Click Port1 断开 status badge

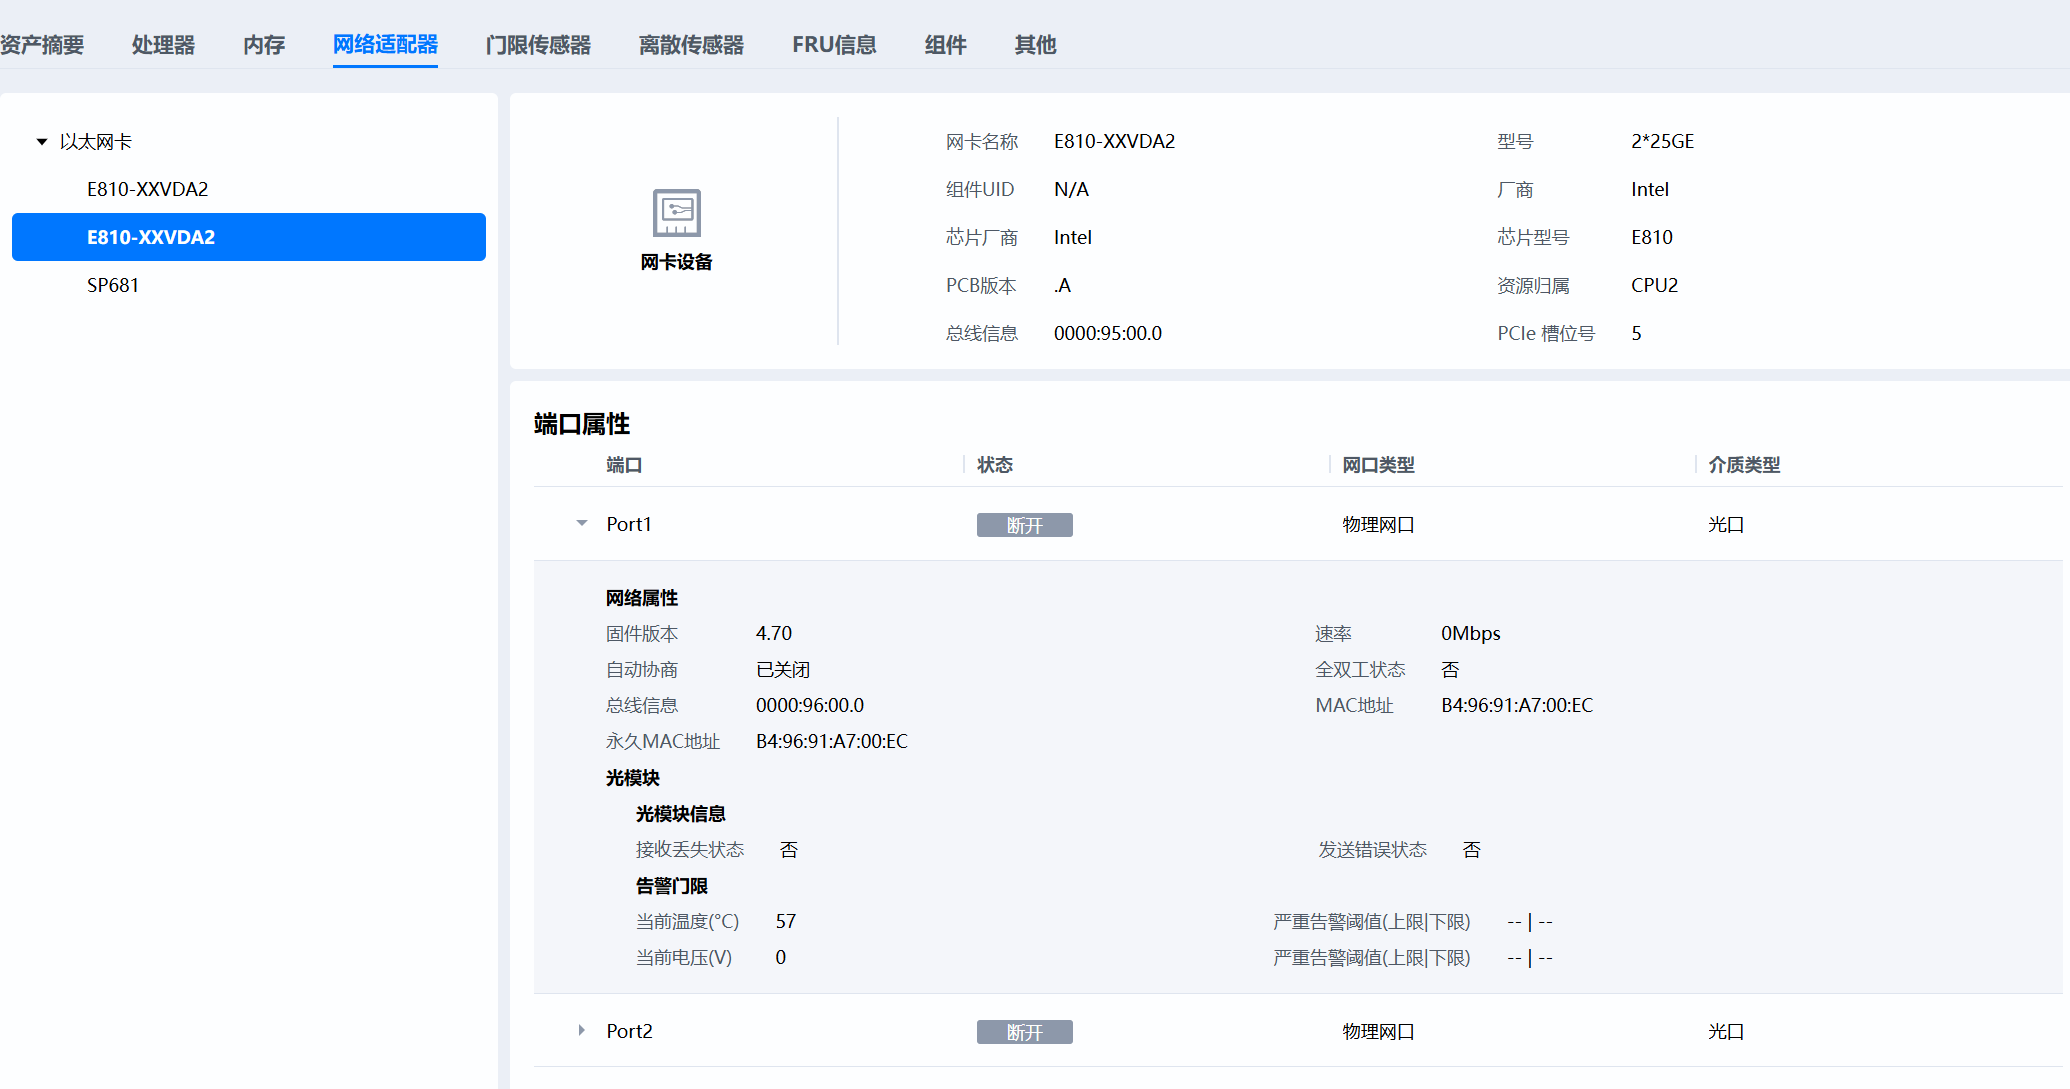1024,525
